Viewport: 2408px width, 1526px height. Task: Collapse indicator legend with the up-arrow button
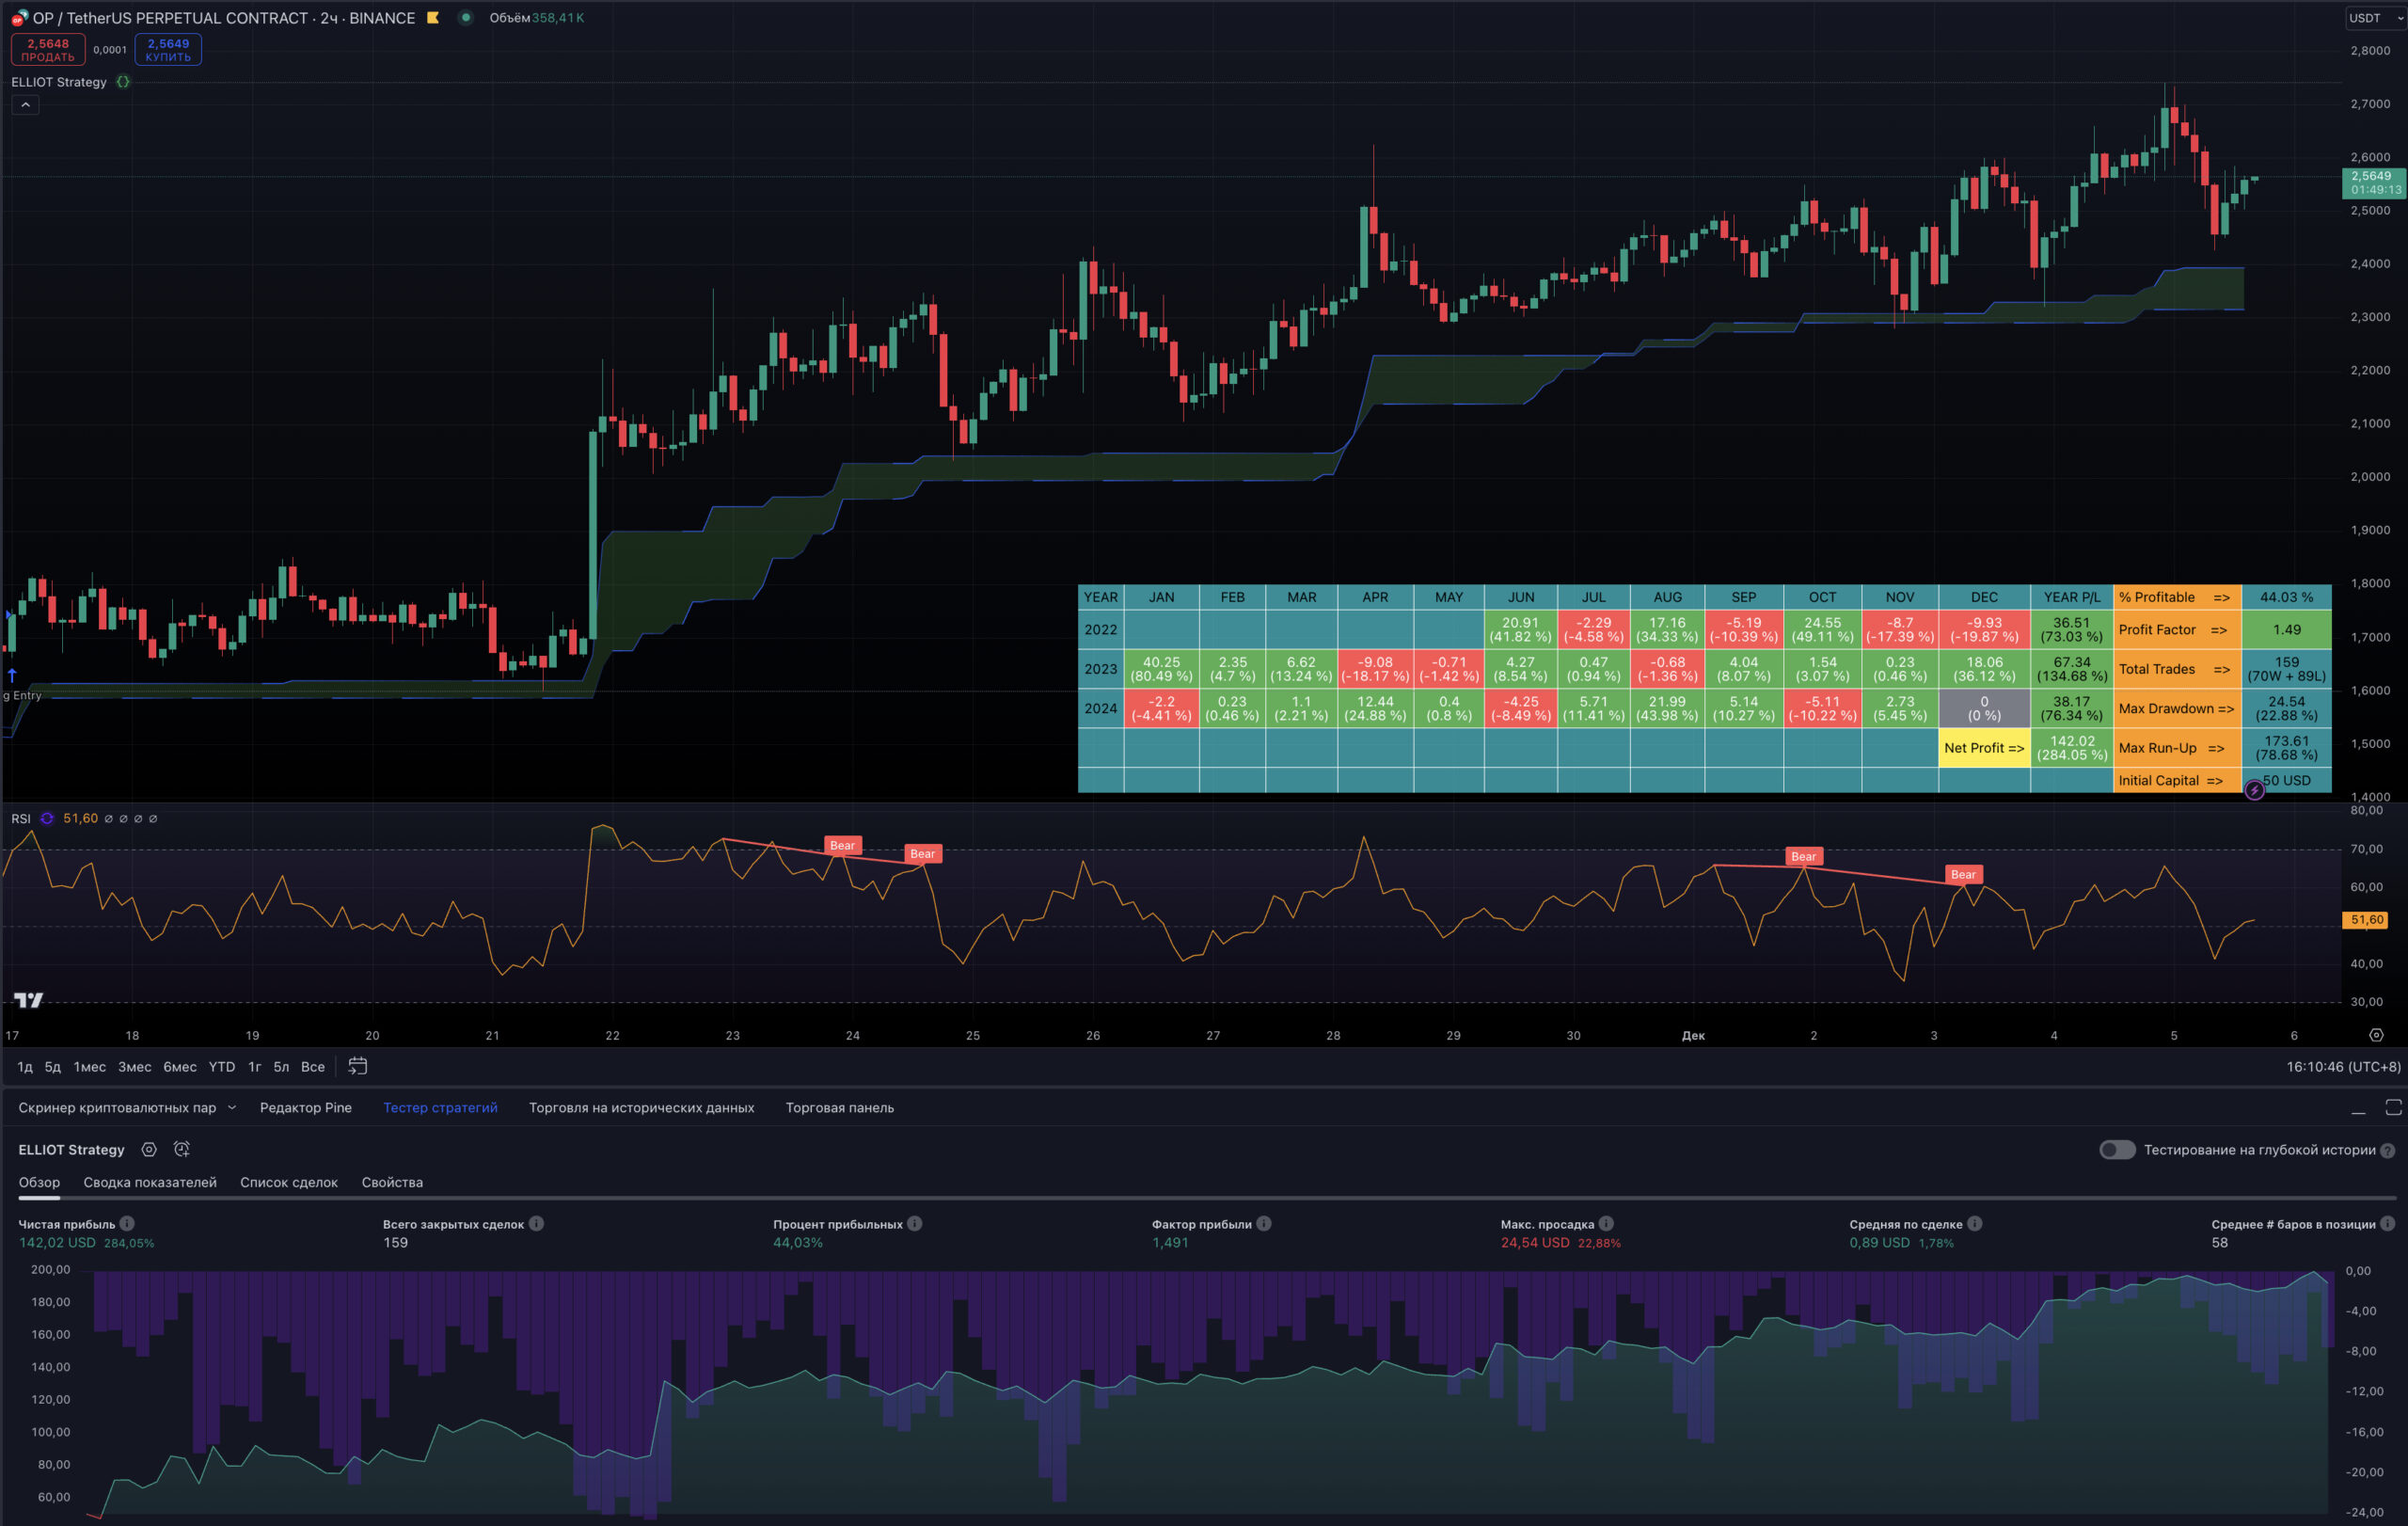pyautogui.click(x=25, y=104)
